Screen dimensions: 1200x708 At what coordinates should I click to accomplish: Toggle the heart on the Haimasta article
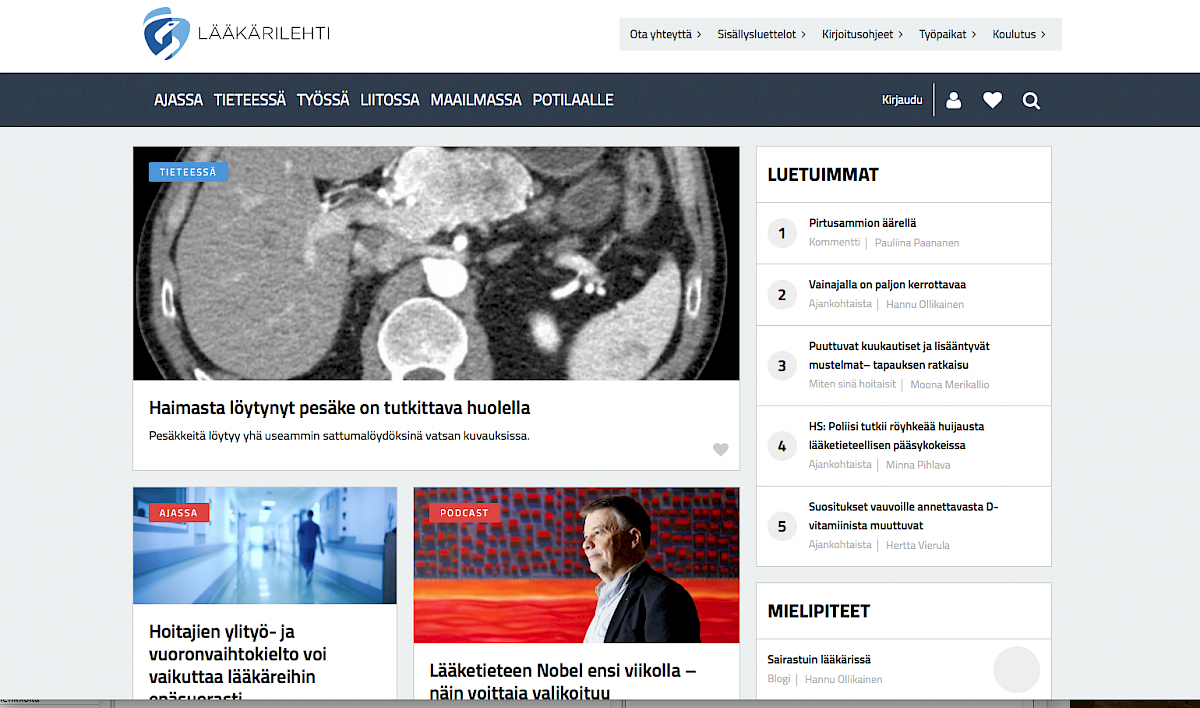point(721,450)
